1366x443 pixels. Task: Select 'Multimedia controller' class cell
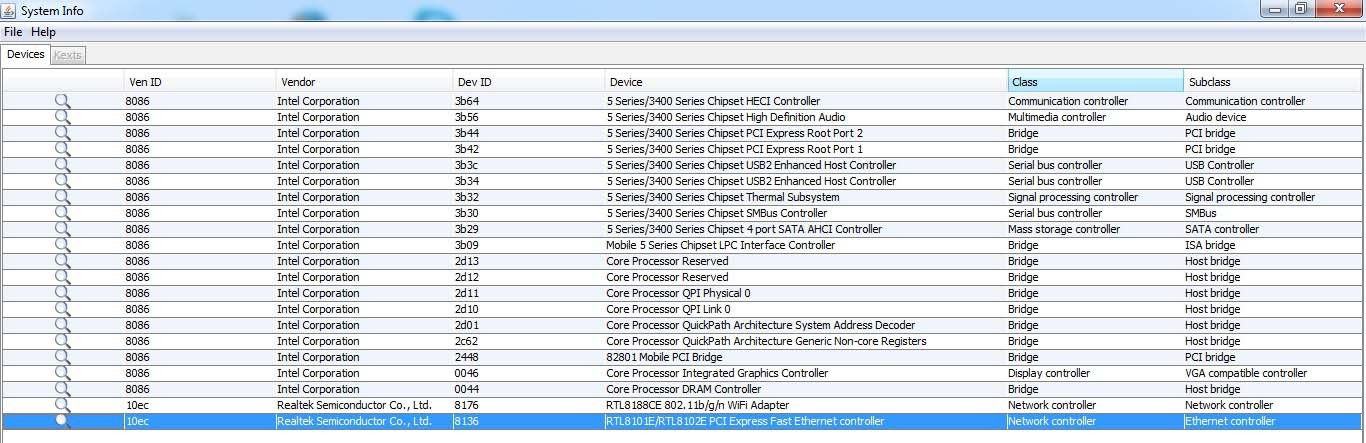[x=1095, y=117]
